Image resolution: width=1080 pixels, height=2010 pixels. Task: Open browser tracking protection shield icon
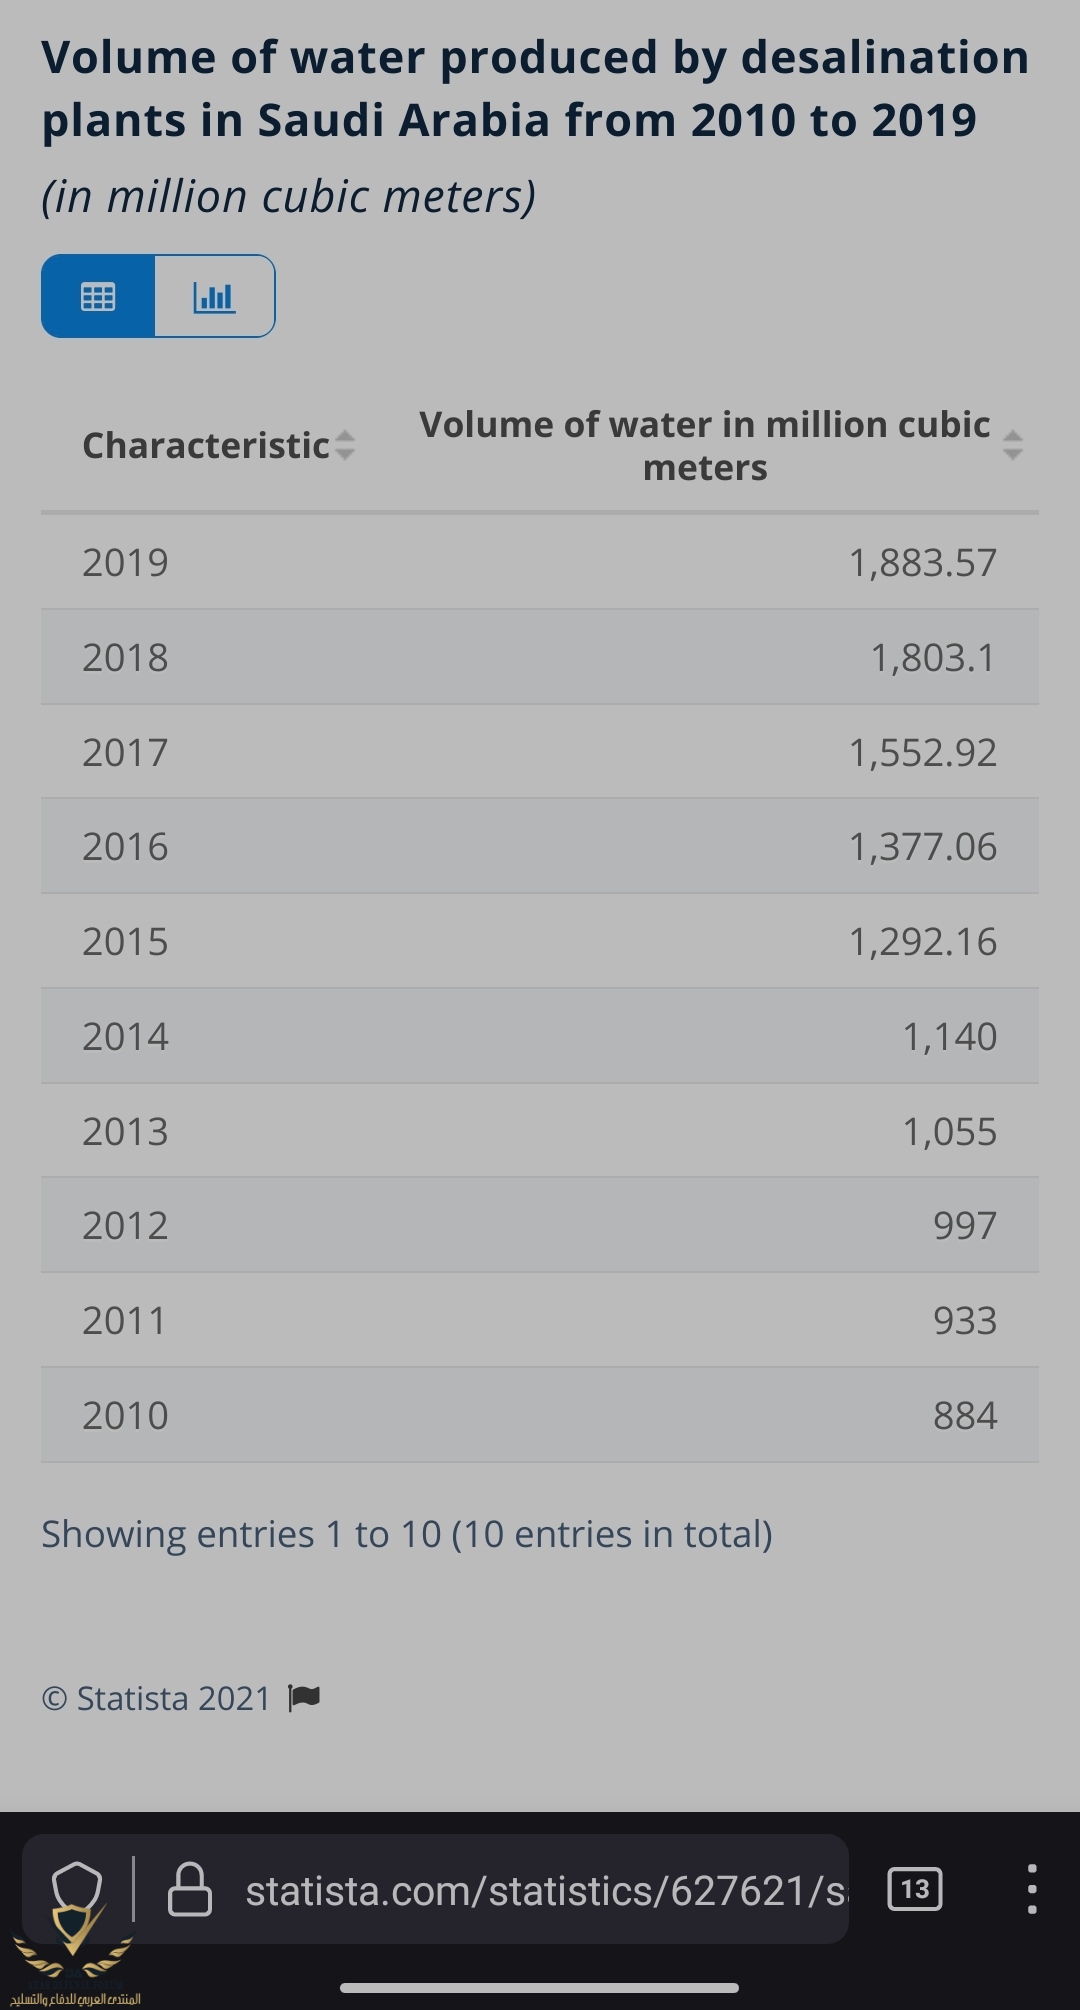[77, 1889]
